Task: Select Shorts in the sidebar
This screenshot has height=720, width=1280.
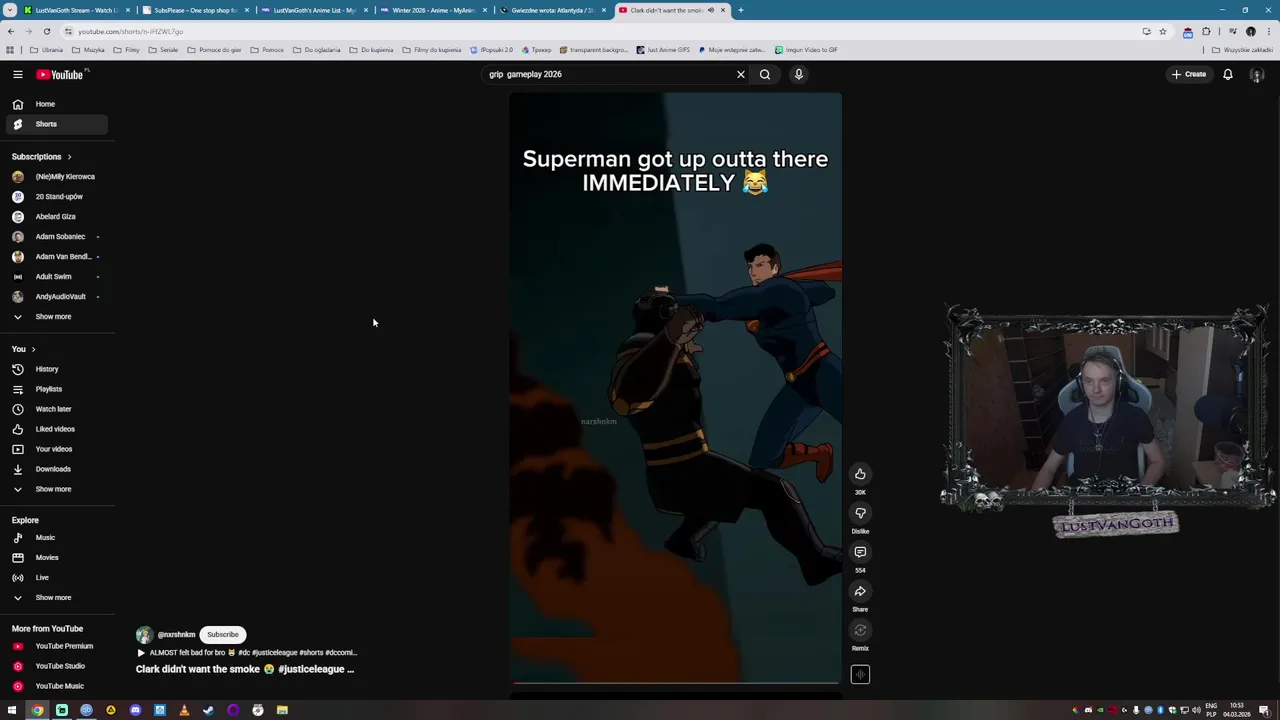Action: (55, 124)
